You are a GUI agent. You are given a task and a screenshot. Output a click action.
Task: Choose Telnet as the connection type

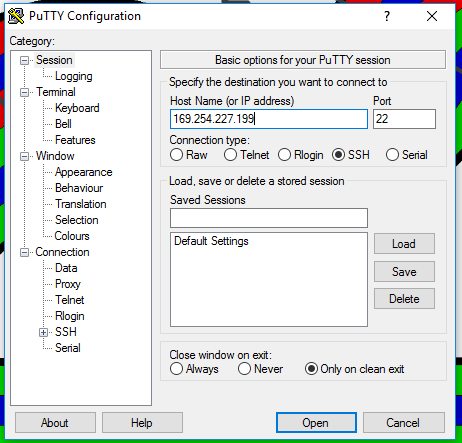(x=231, y=155)
